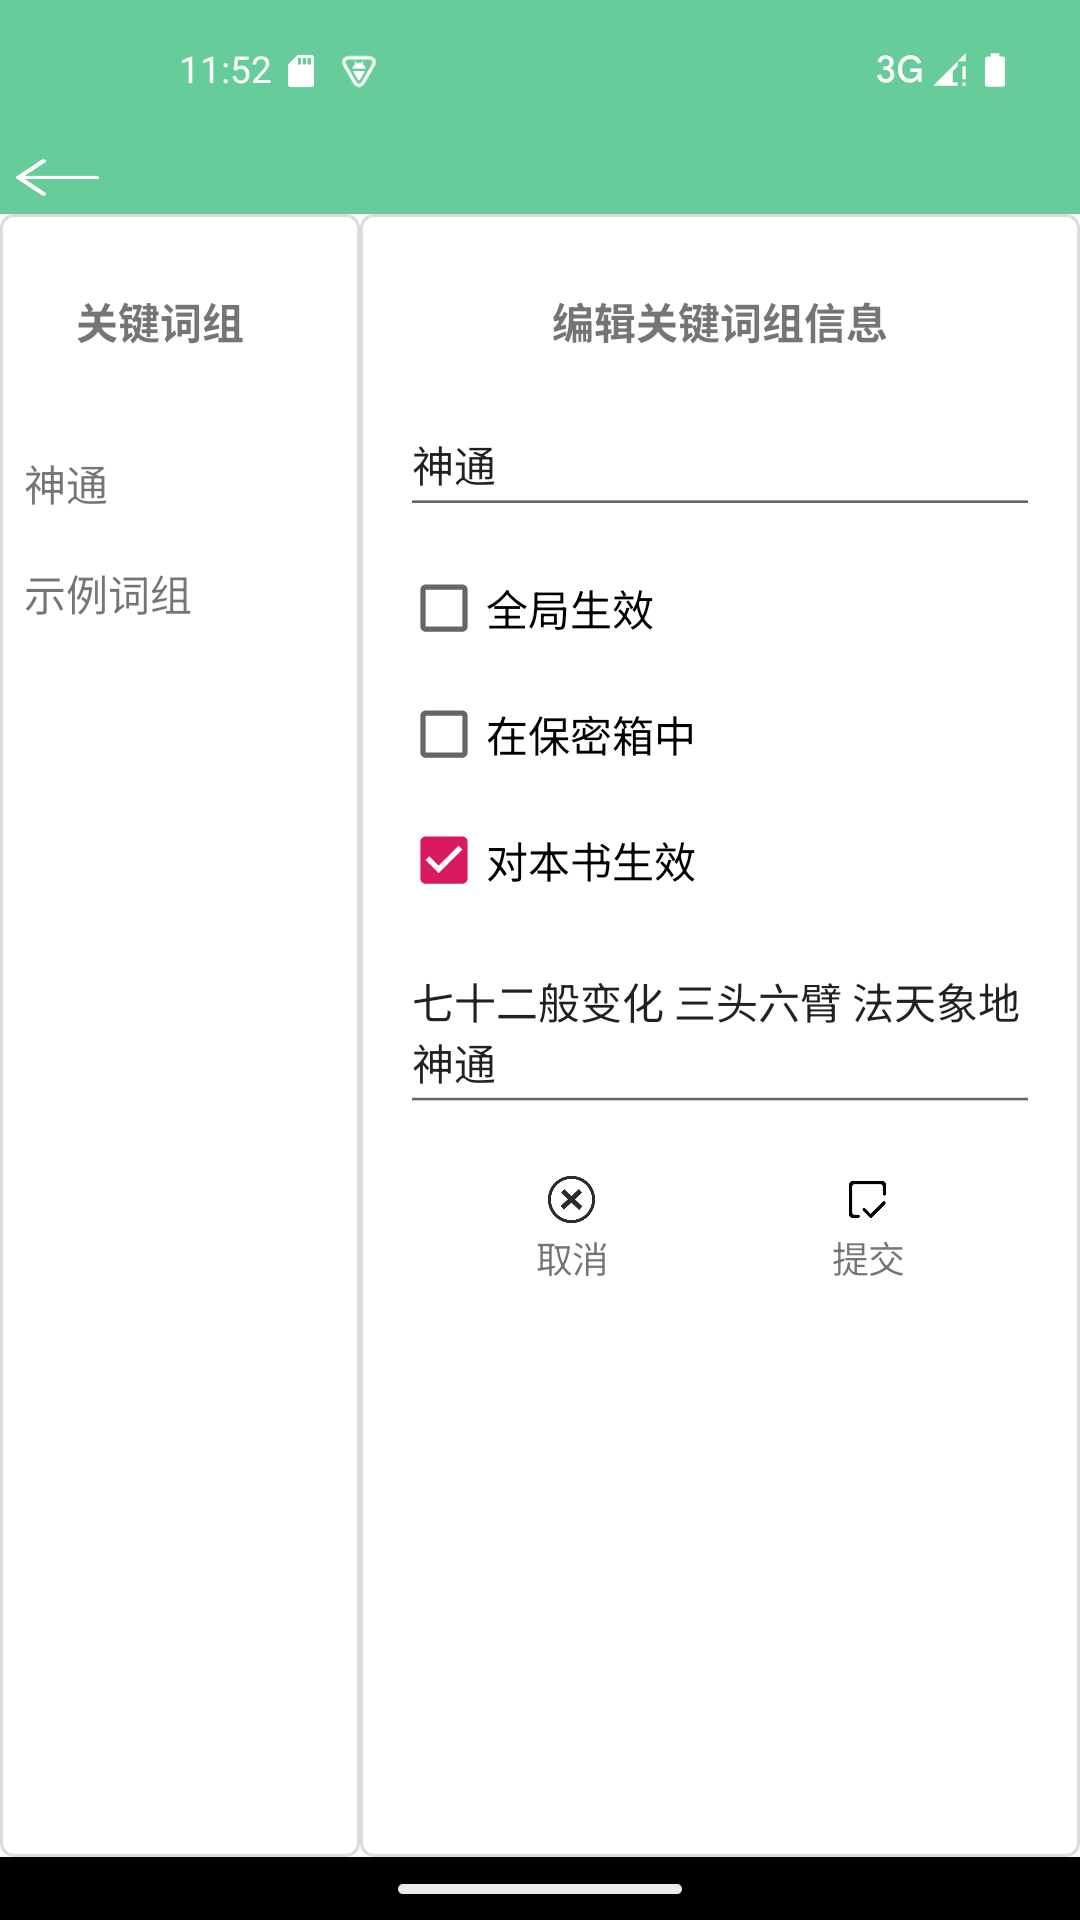Click the 3G network indicator
This screenshot has height=1920, width=1080.
click(898, 68)
